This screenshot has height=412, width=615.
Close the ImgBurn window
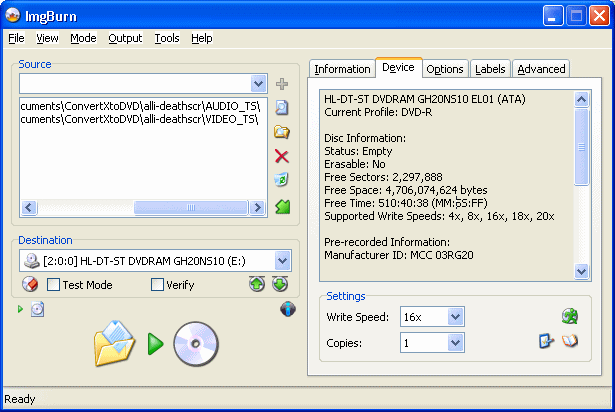pyautogui.click(x=599, y=16)
